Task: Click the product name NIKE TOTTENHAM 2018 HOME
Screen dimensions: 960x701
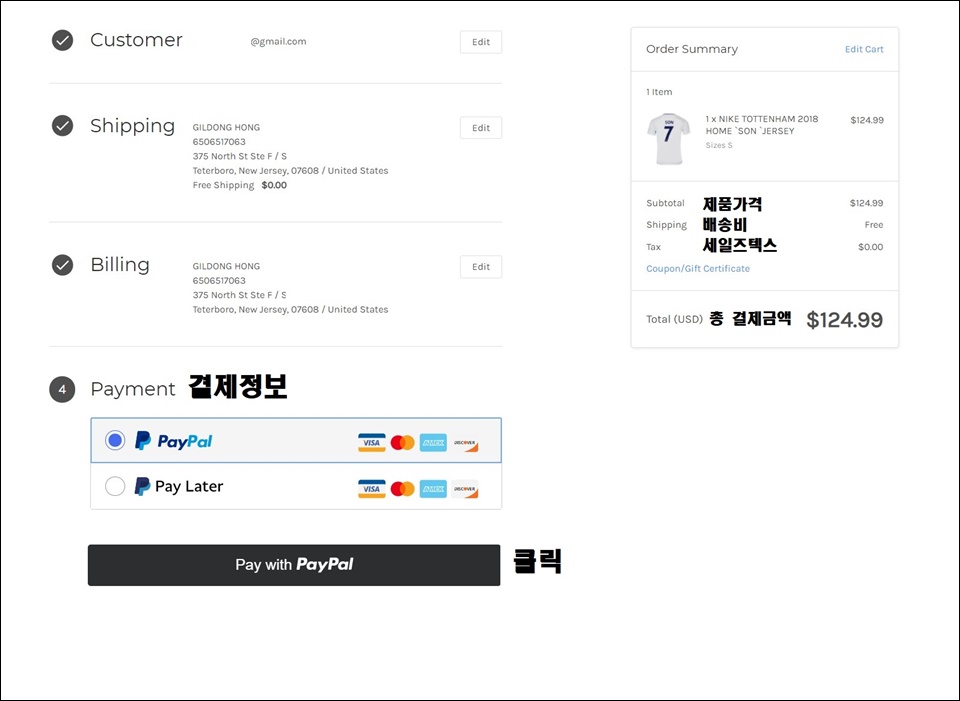Action: (x=762, y=125)
